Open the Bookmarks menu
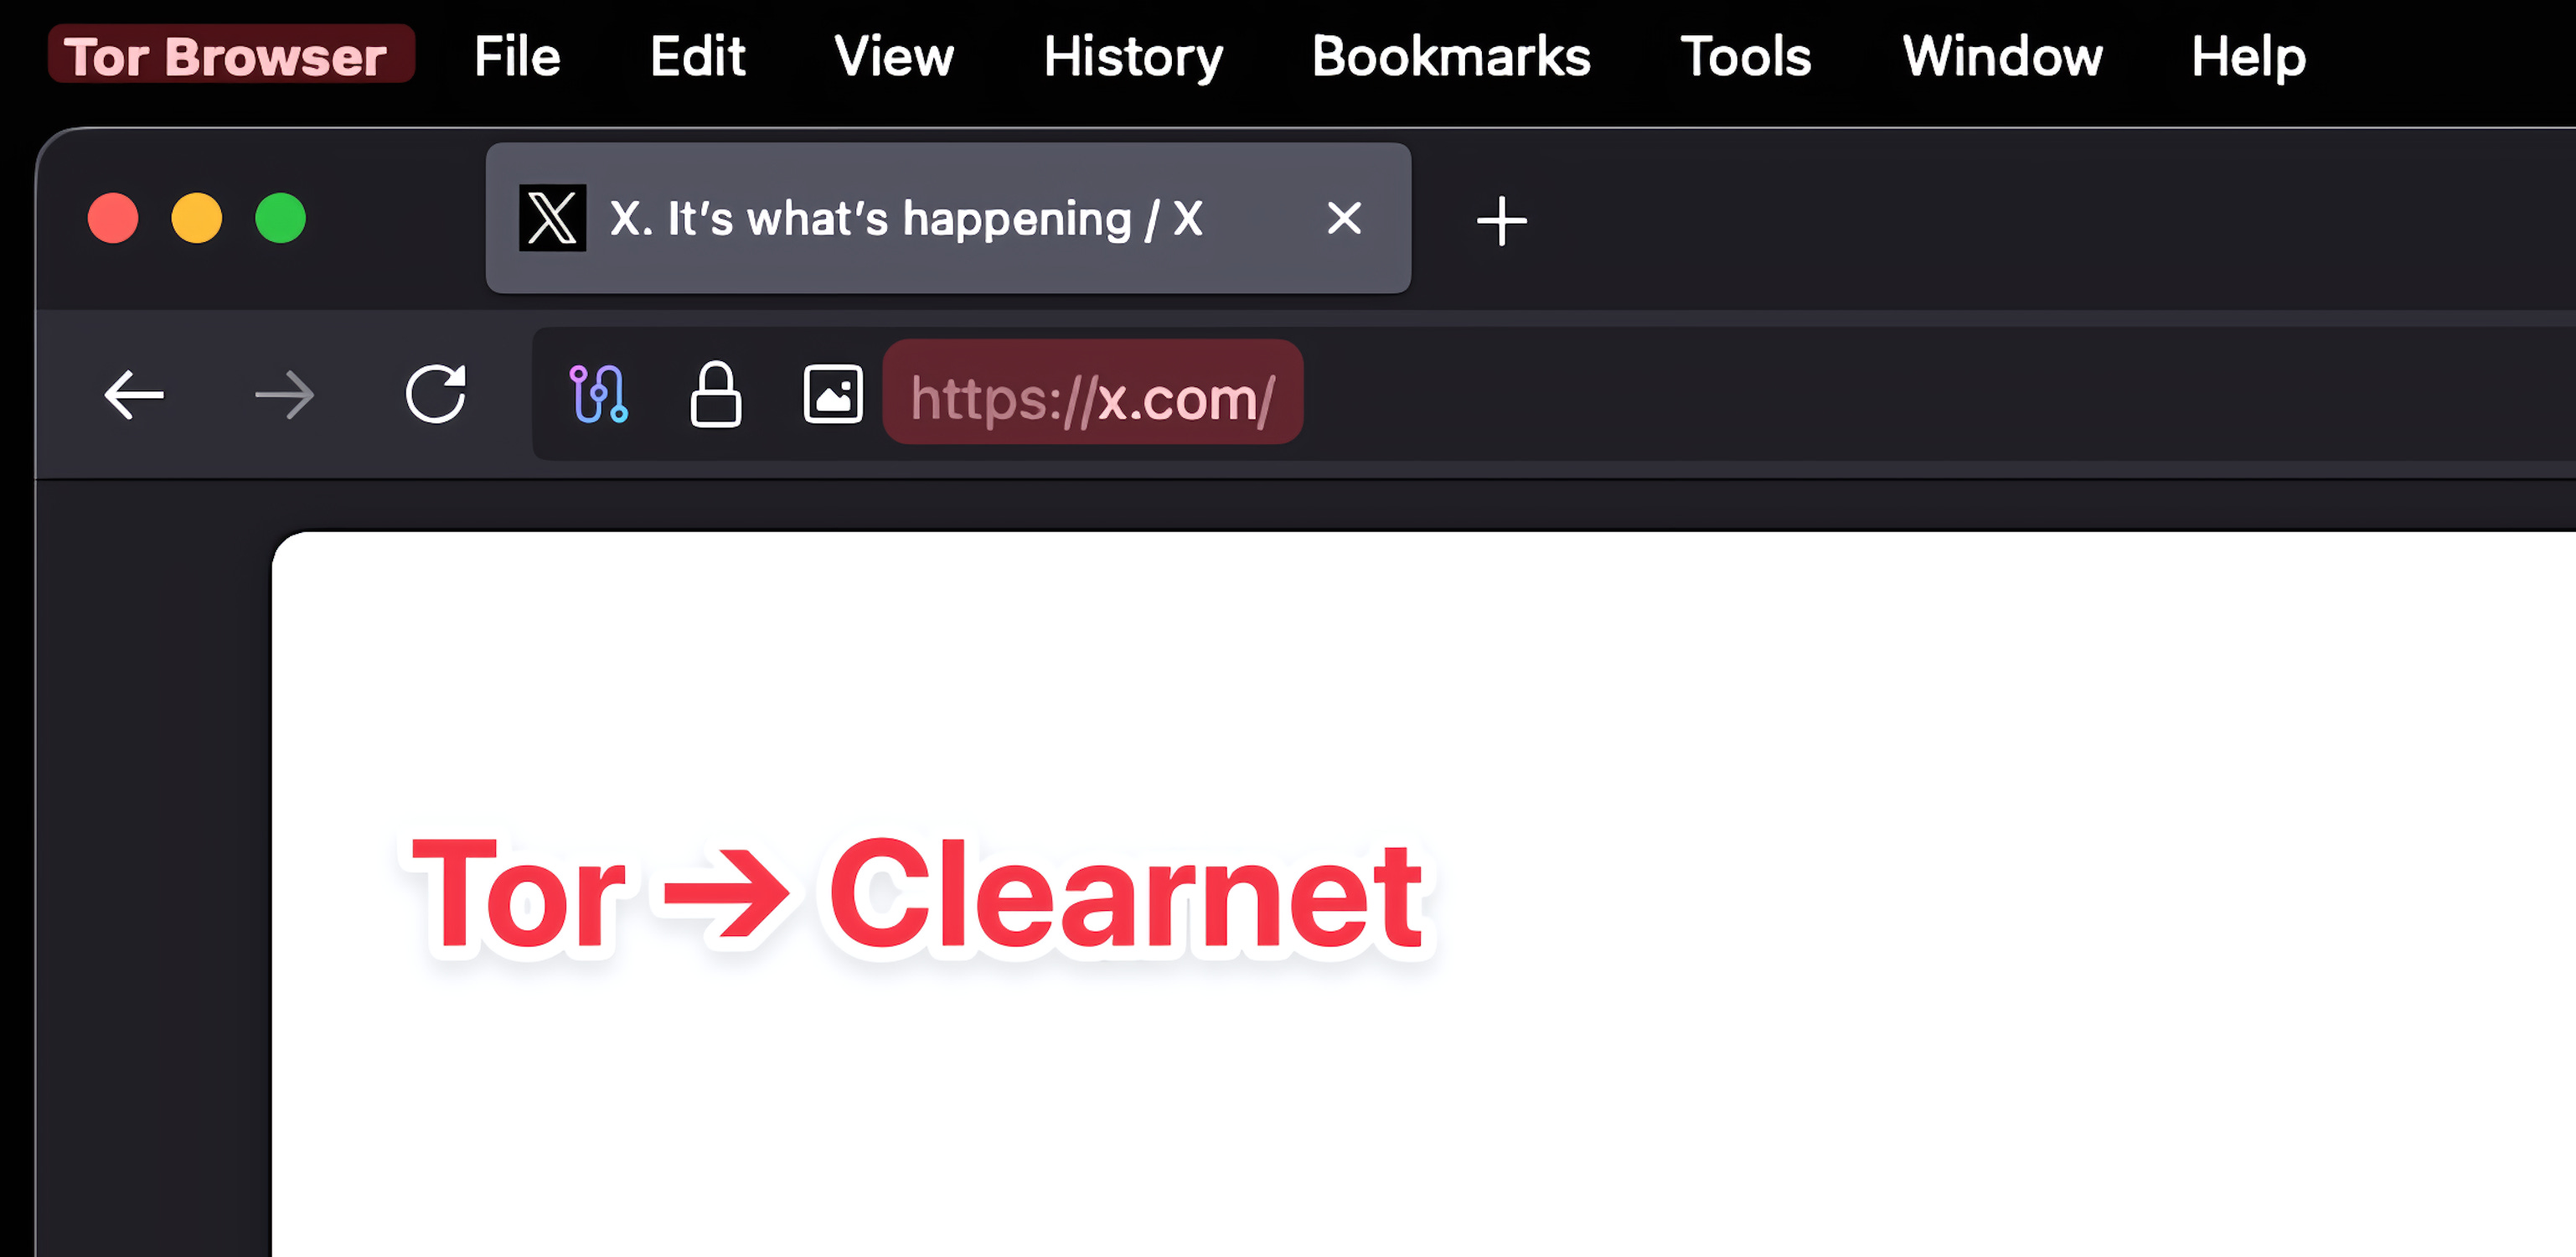2576x1257 pixels. click(1451, 56)
